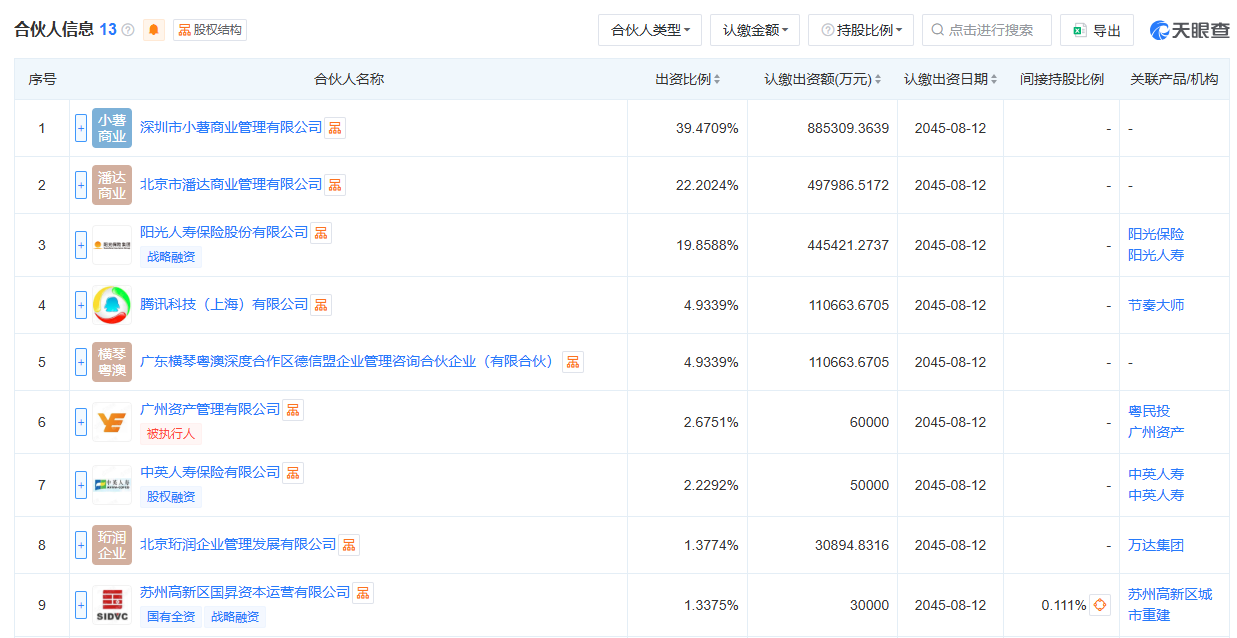
Task: Expand the row for 阳光人寿保险股份有限公司
Action: (81, 245)
